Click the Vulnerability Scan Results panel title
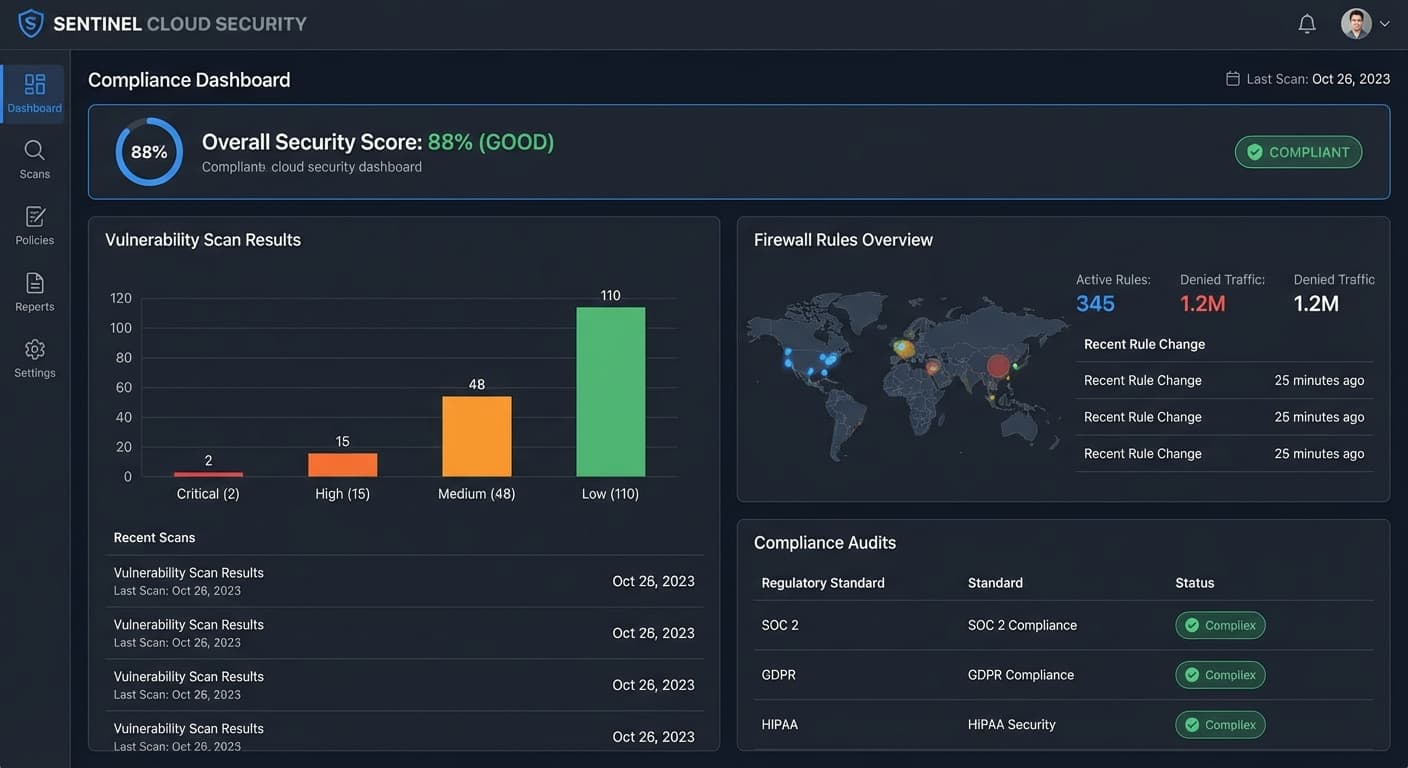Image resolution: width=1408 pixels, height=768 pixels. pos(203,240)
